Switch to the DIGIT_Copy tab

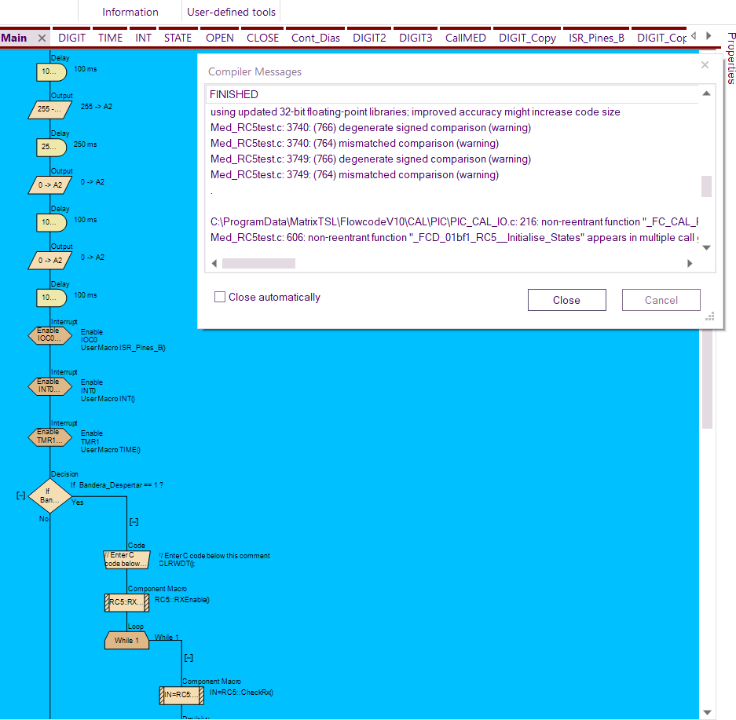click(527, 38)
